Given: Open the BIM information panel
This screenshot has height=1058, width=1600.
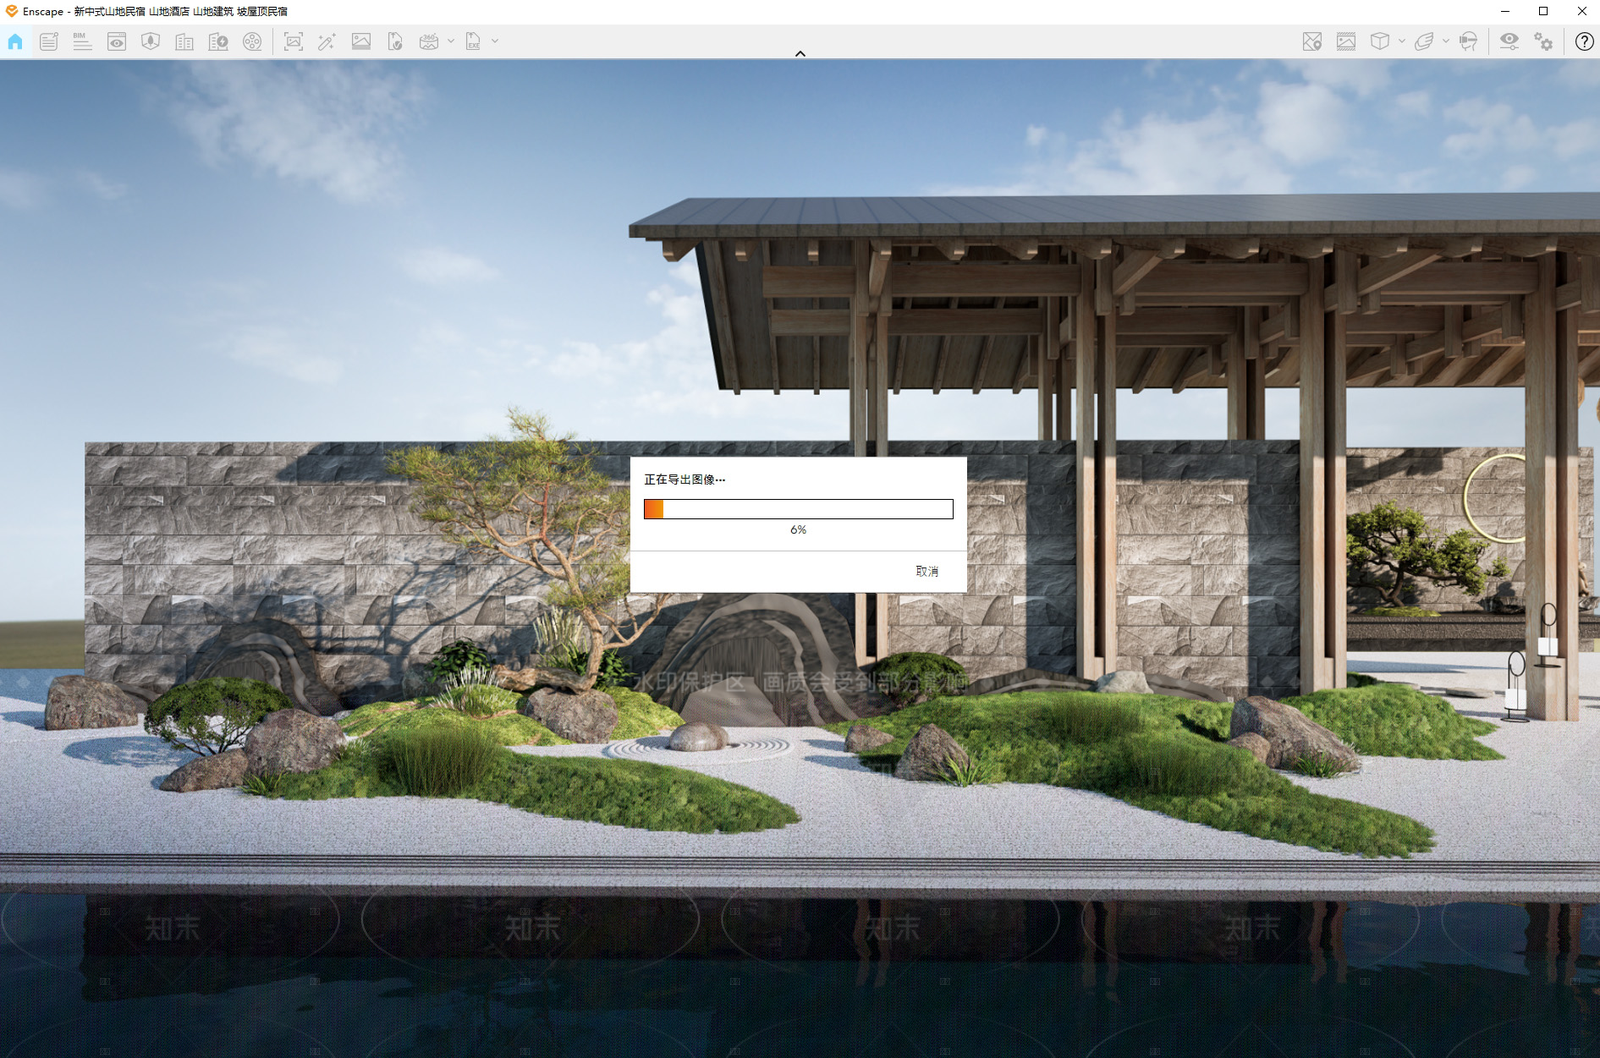Looking at the screenshot, I should coord(82,42).
